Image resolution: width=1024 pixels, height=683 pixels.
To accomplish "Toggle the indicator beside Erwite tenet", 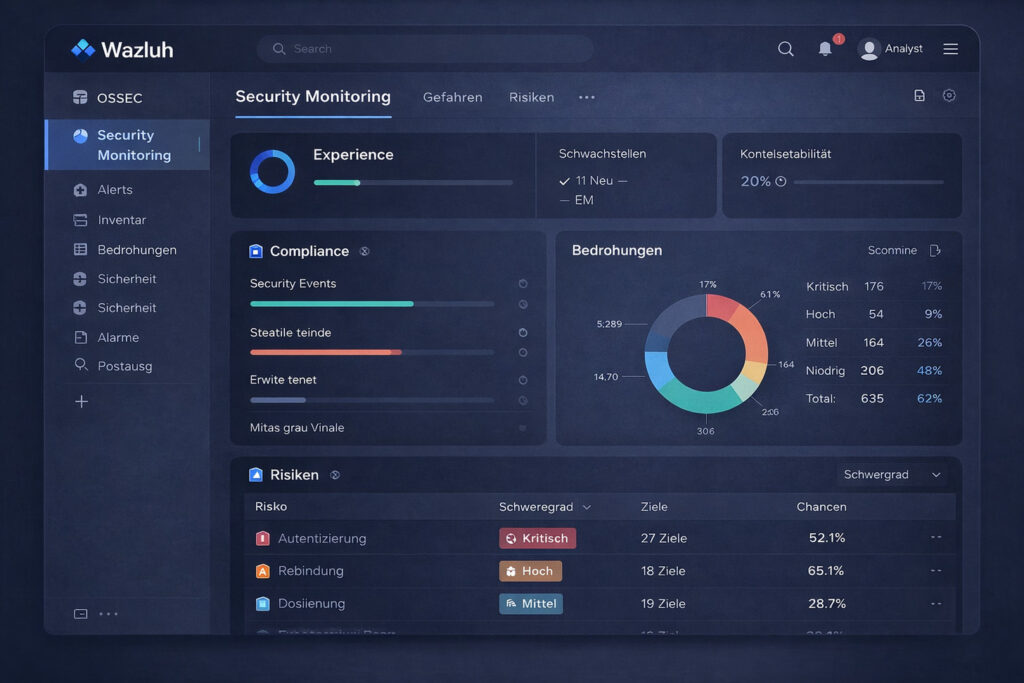I will (x=522, y=380).
